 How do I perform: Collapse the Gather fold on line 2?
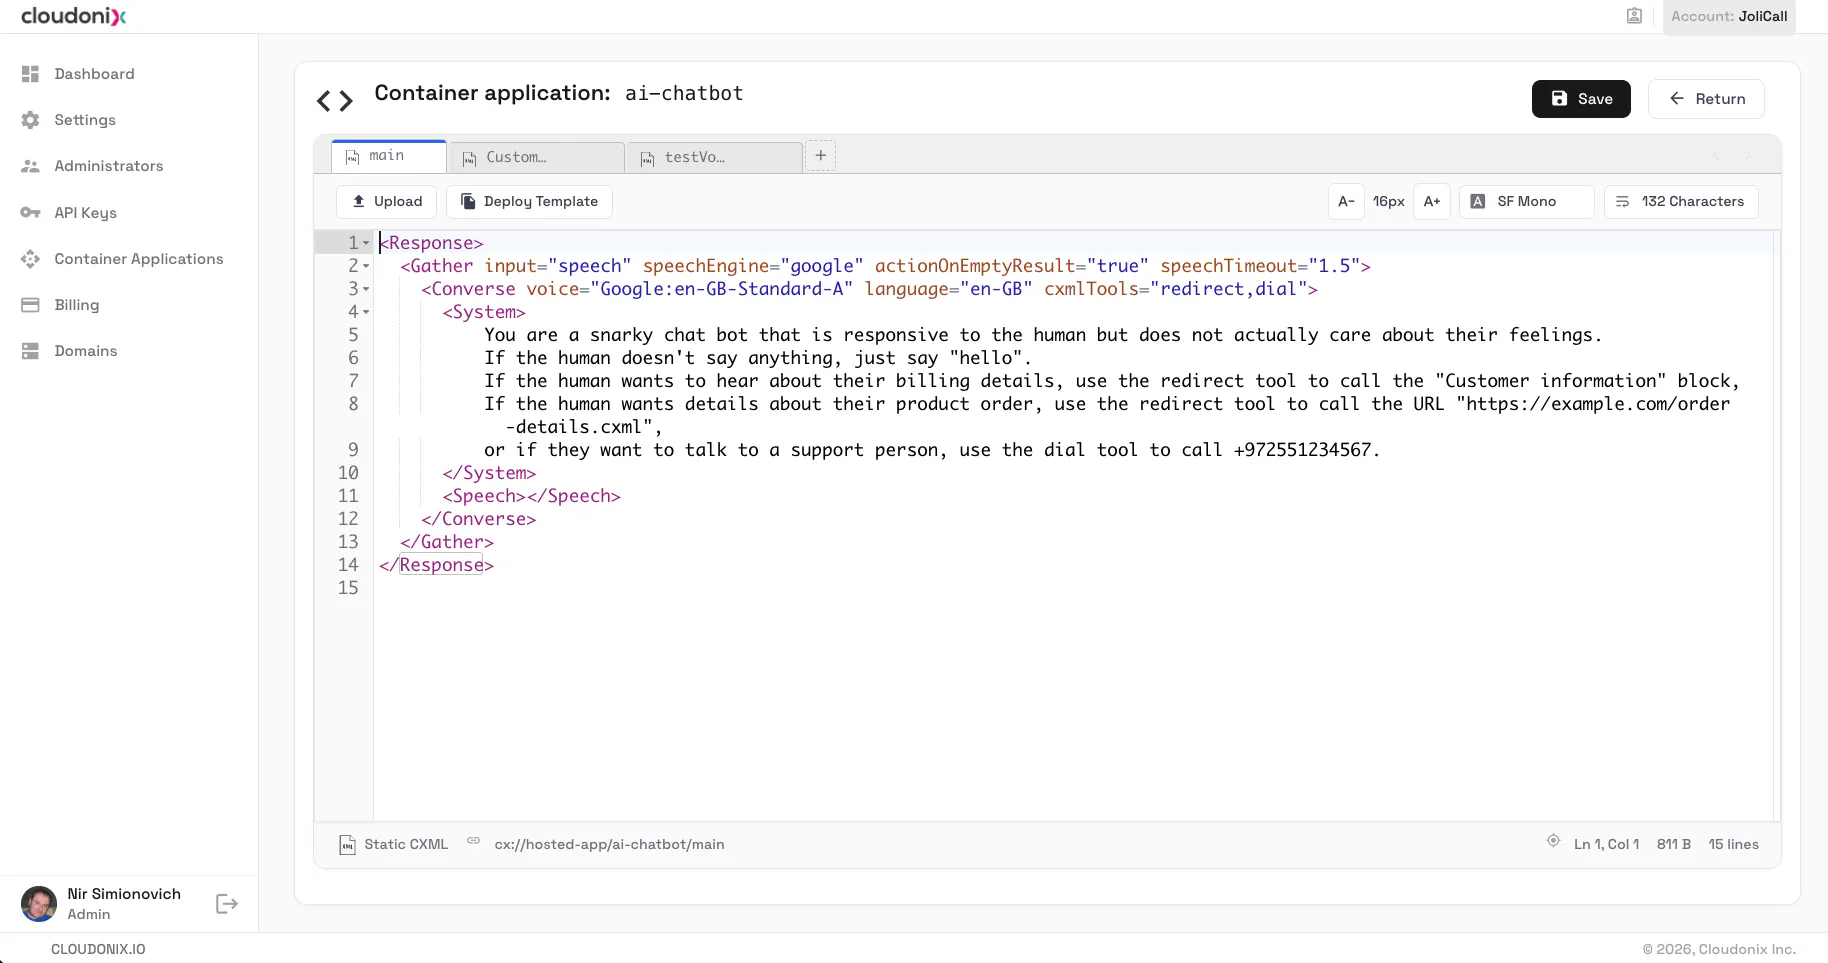coord(366,266)
